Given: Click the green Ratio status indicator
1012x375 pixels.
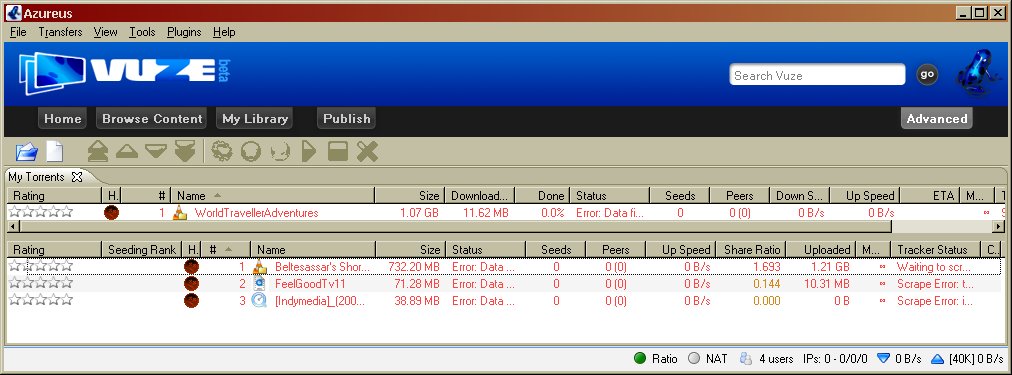Looking at the screenshot, I should pos(640,358).
